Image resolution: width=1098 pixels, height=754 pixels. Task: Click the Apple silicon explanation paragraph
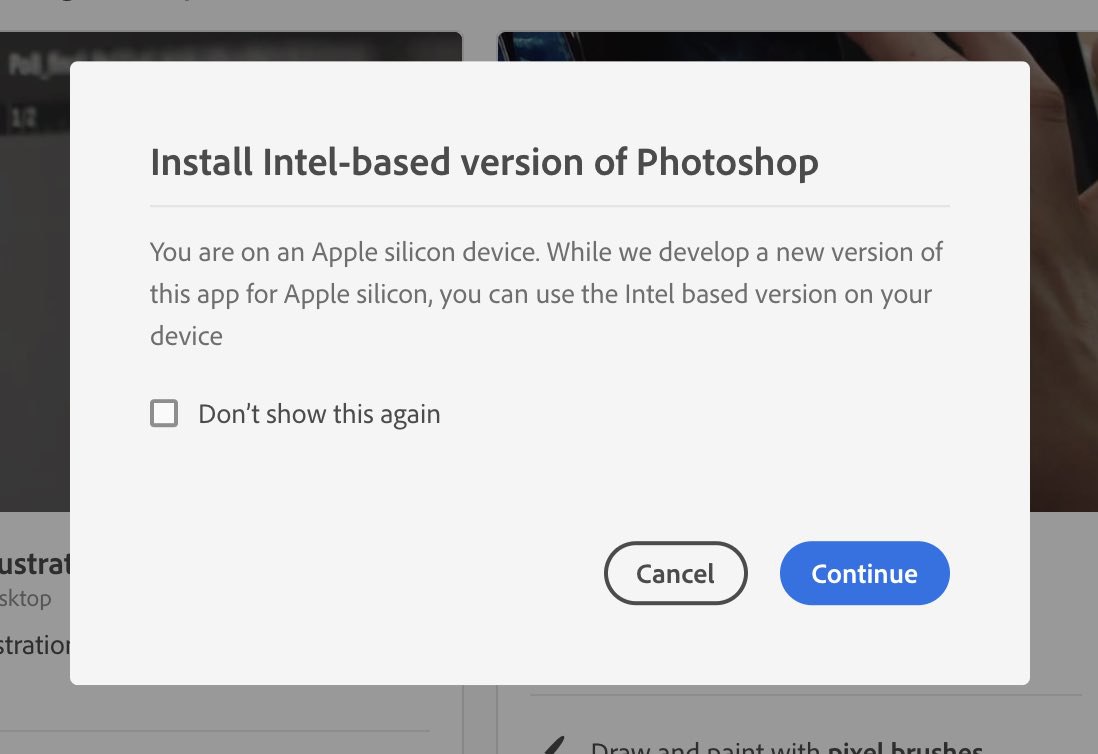coord(546,293)
